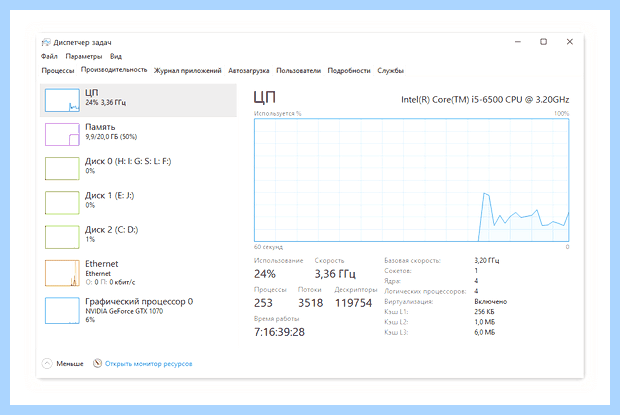Viewport: 620px width, 415px height.
Task: Maximize the Диспетчер задач window
Action: pos(544,42)
